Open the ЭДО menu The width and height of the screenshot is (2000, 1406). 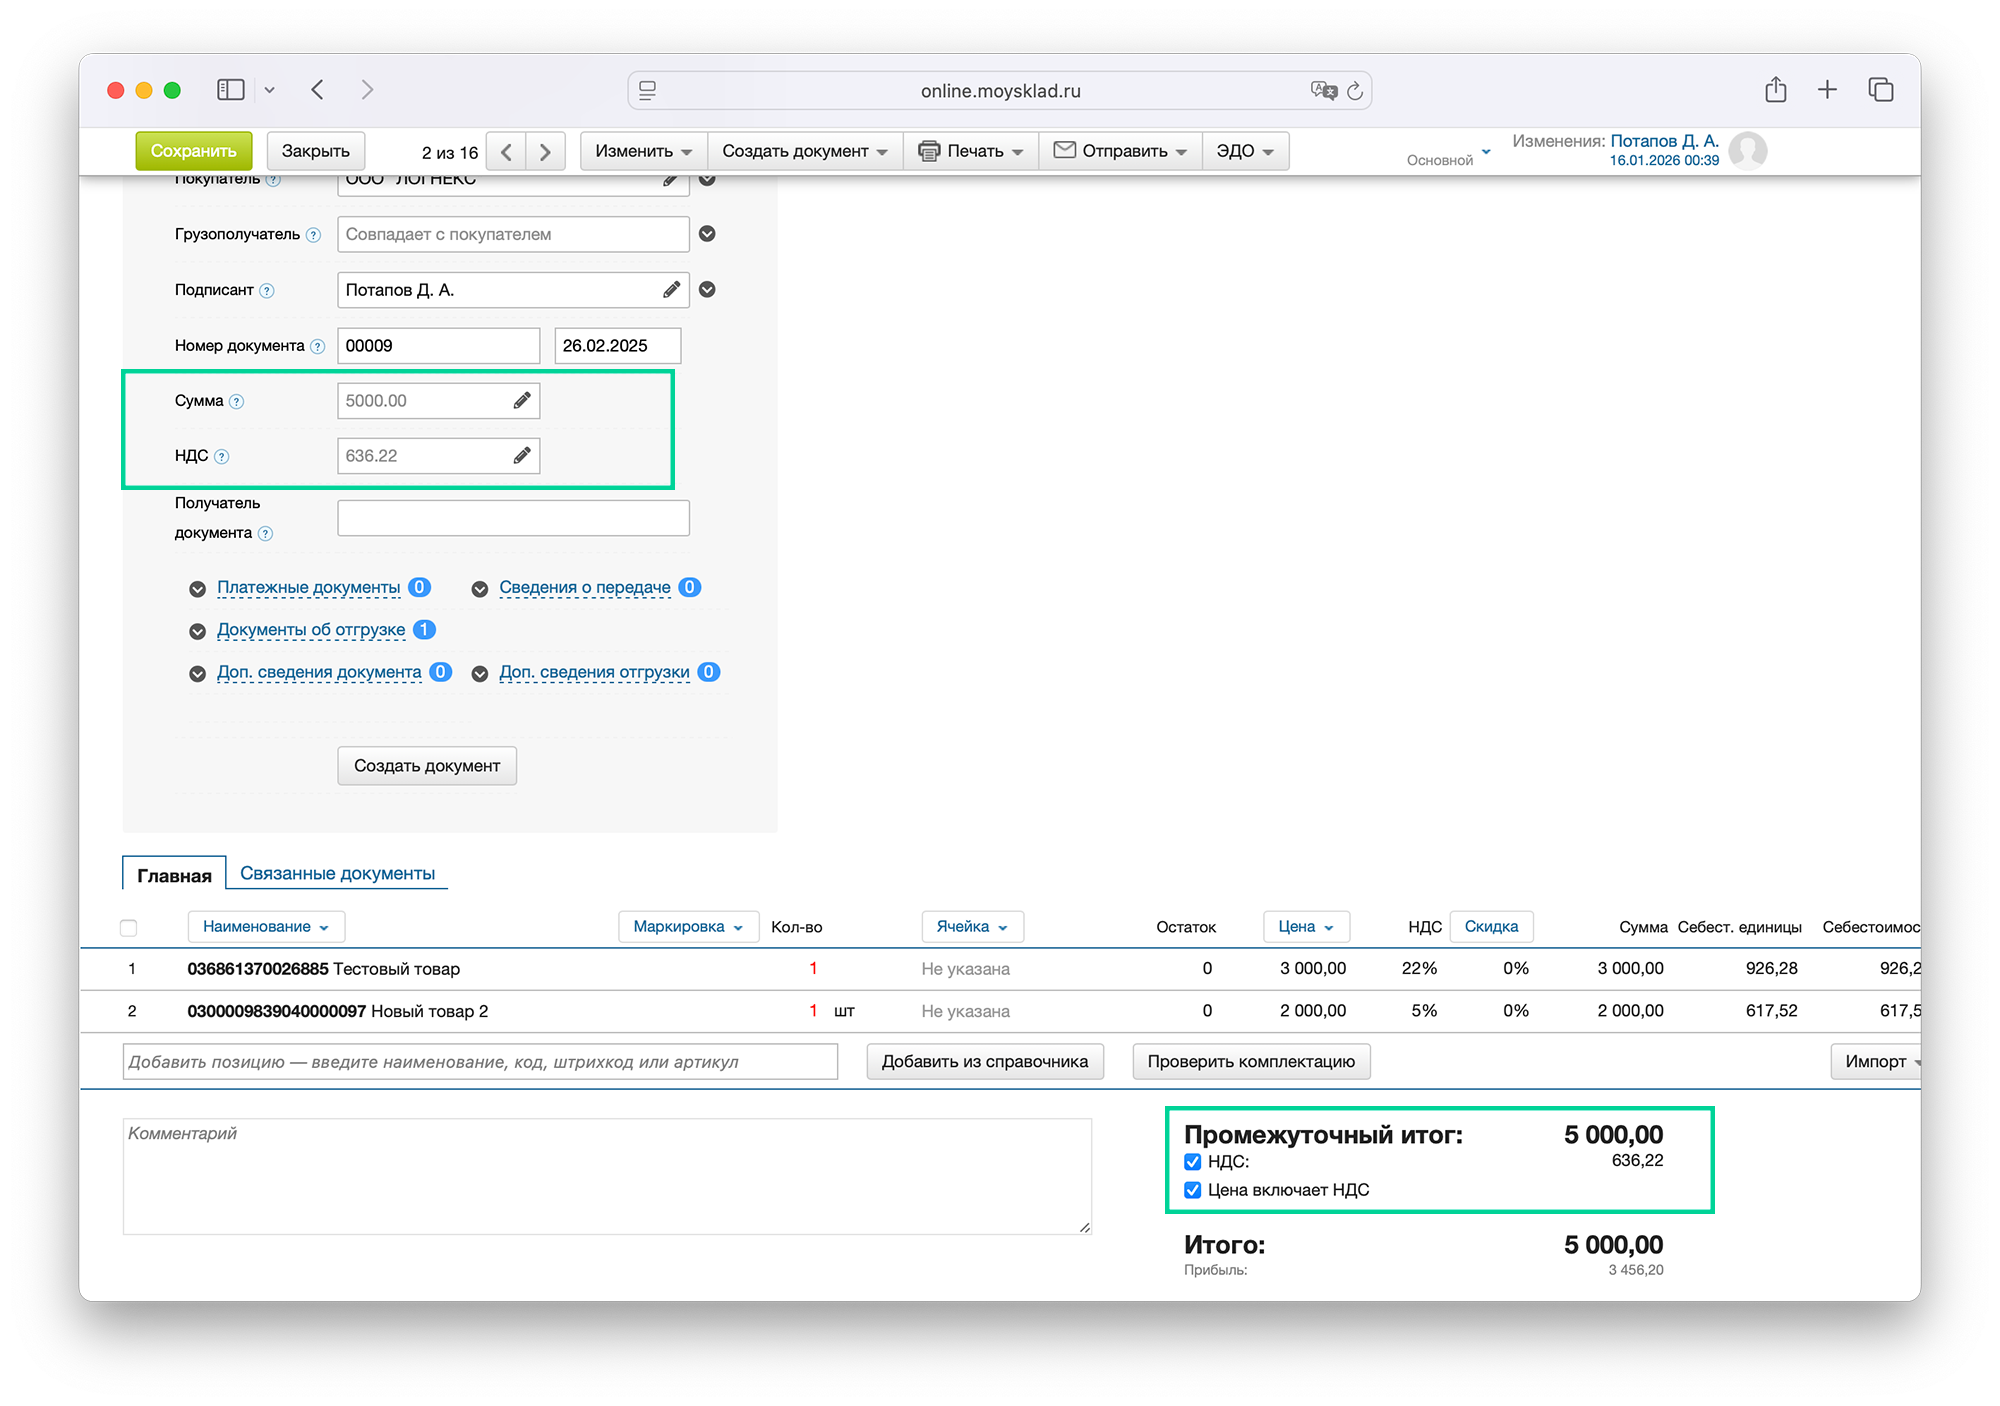coord(1244,151)
